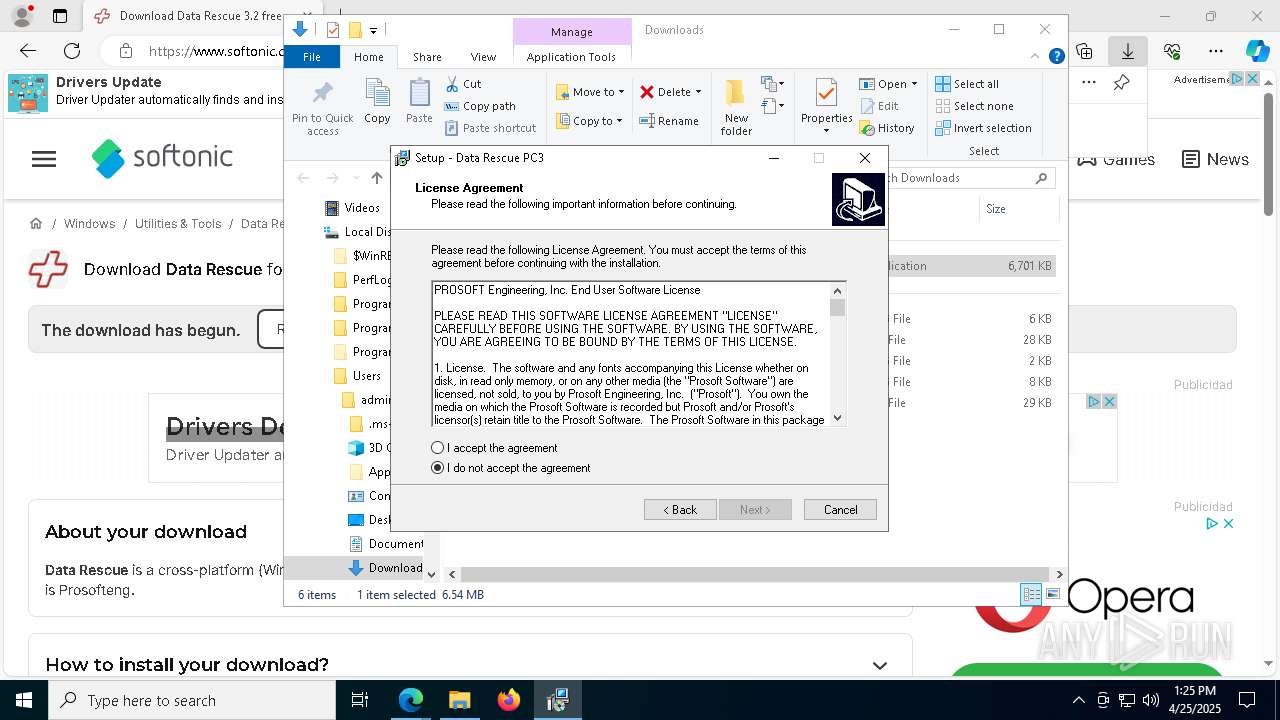The height and width of the screenshot is (720, 1280).
Task: Click Select none in ribbon
Action: (x=974, y=106)
